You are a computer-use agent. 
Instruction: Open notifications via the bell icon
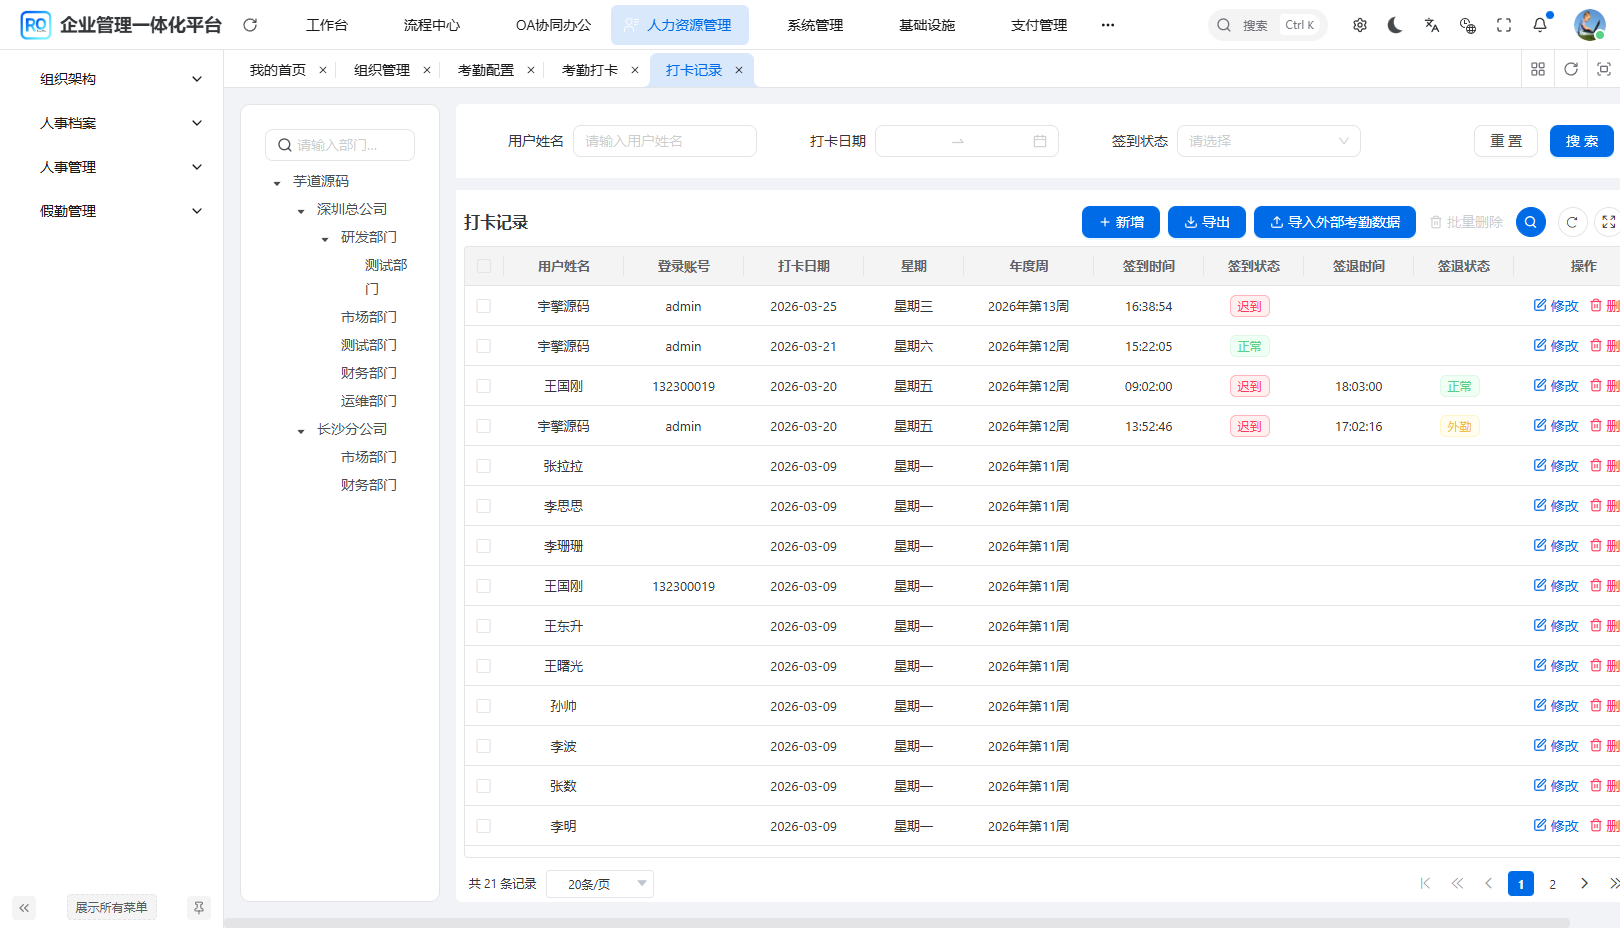click(x=1539, y=24)
